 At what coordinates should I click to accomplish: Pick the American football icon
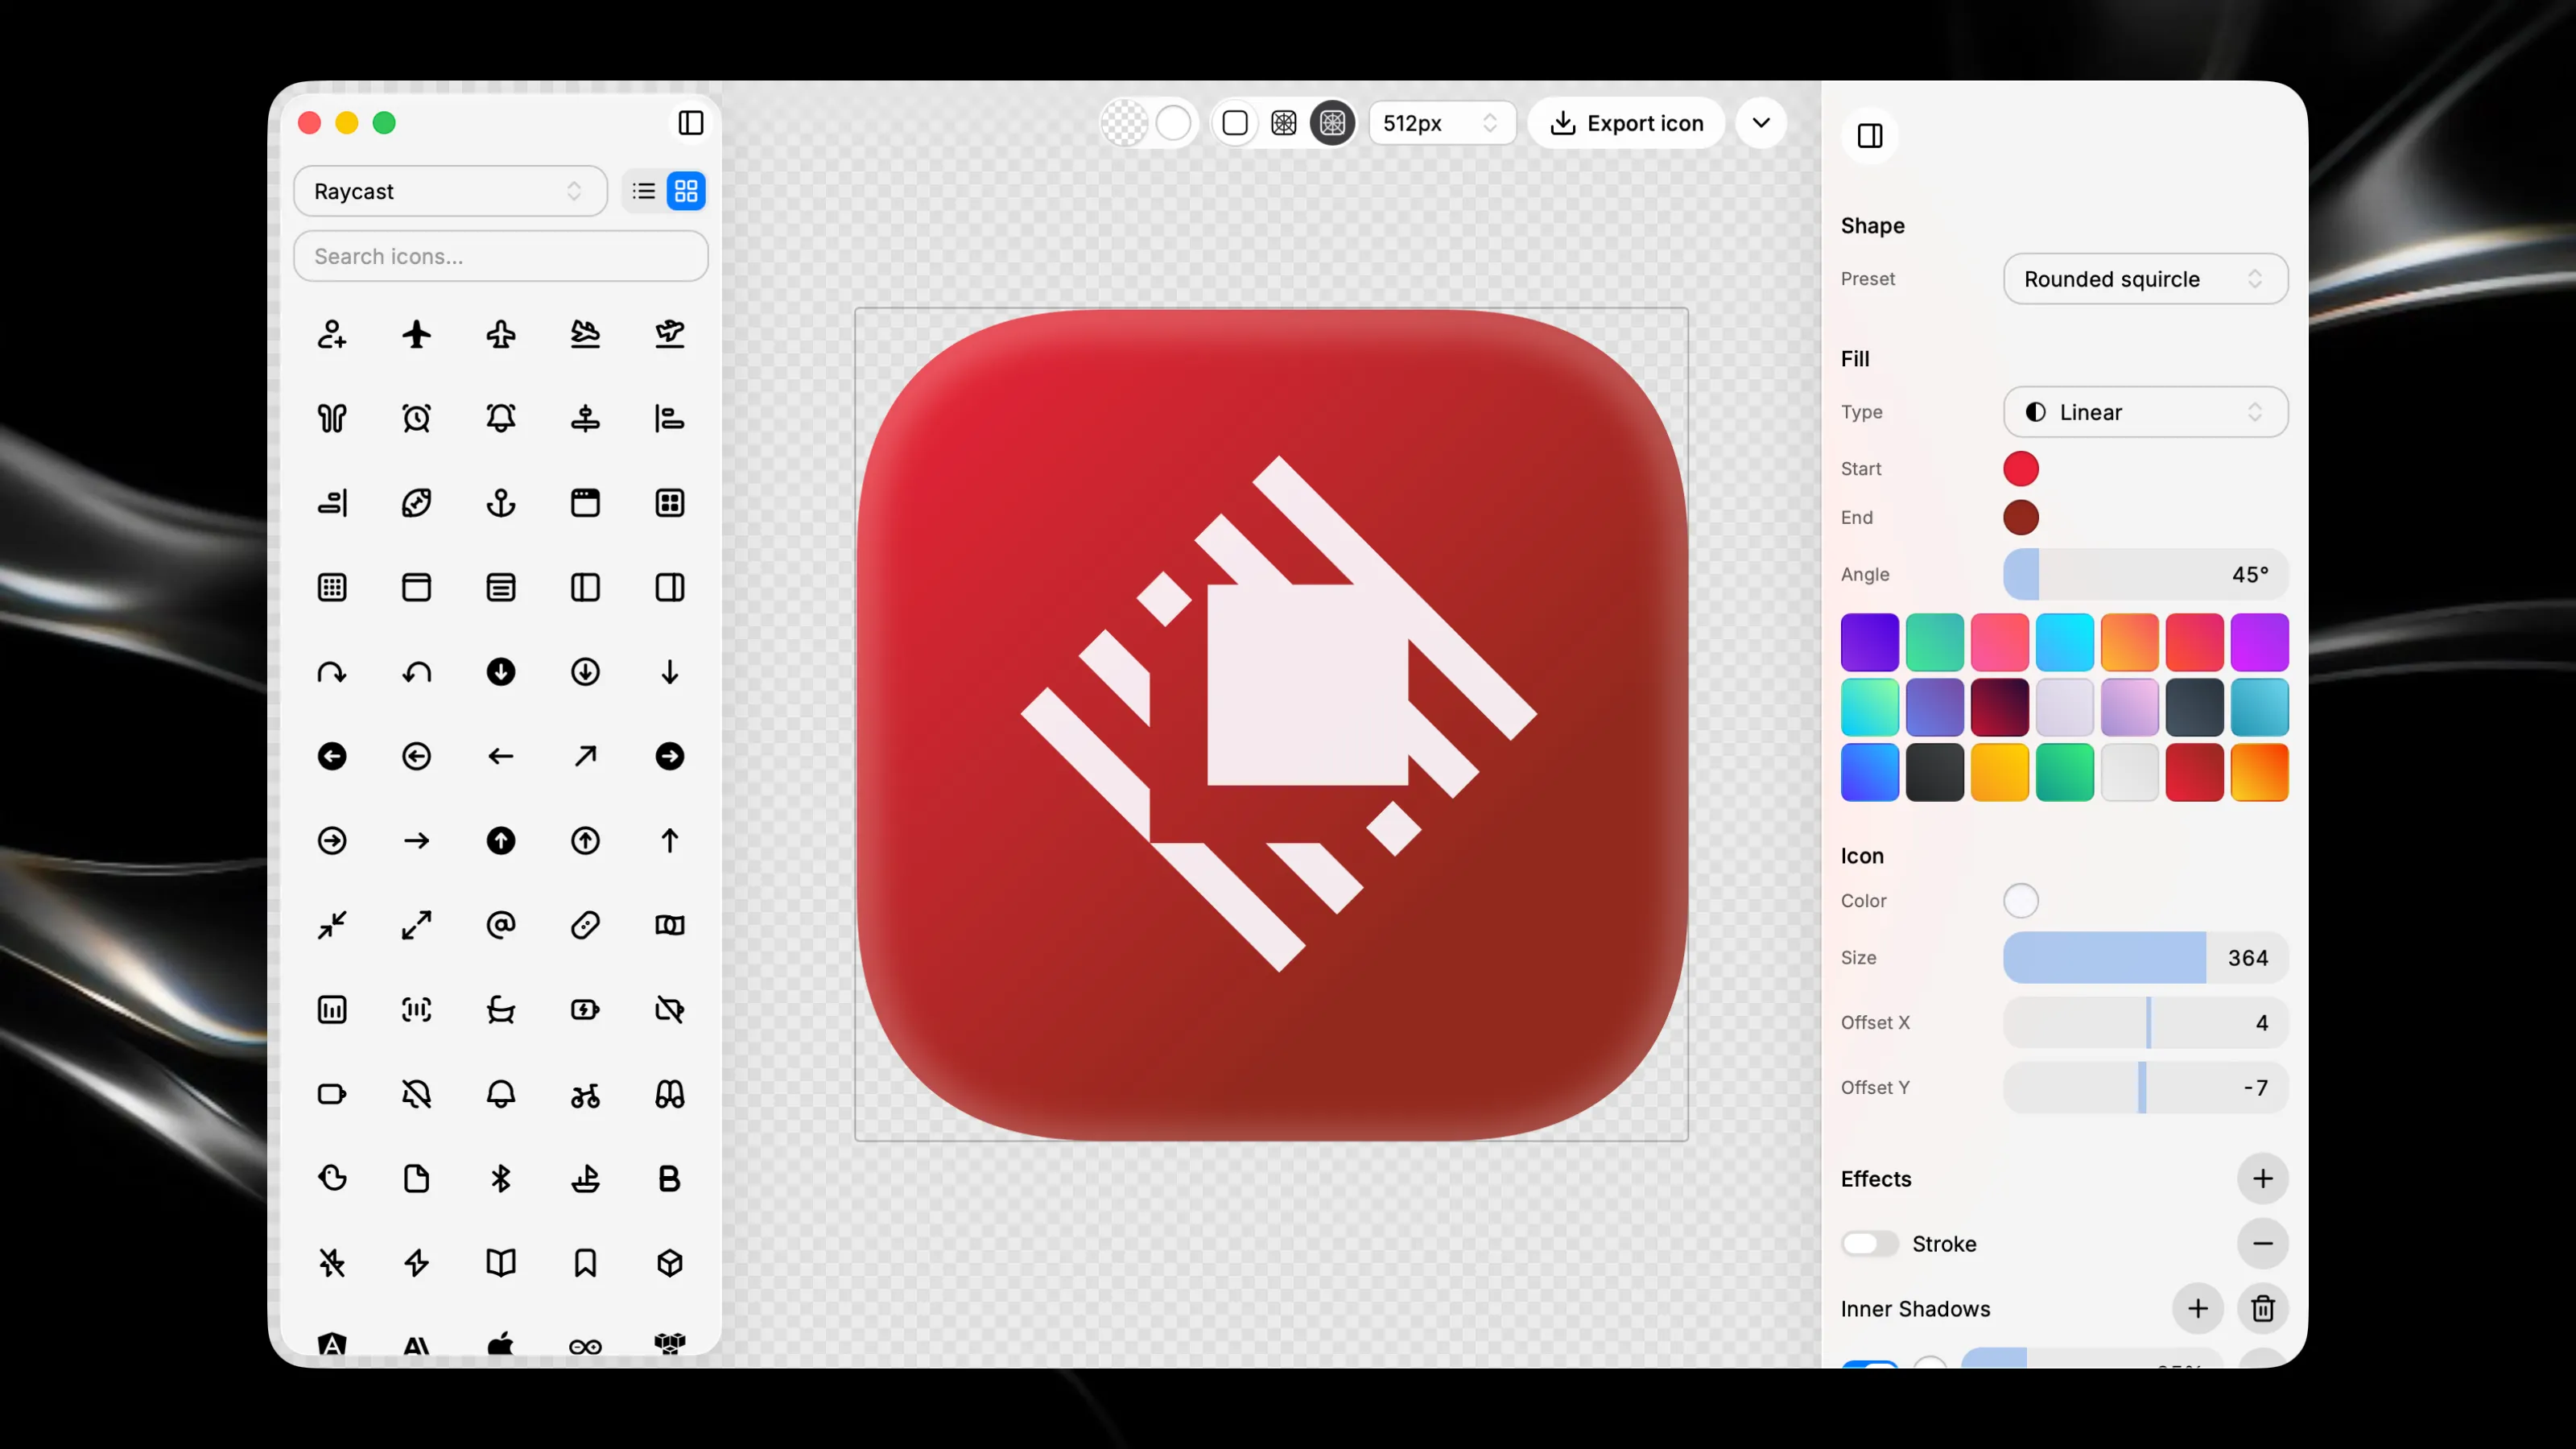[416, 503]
